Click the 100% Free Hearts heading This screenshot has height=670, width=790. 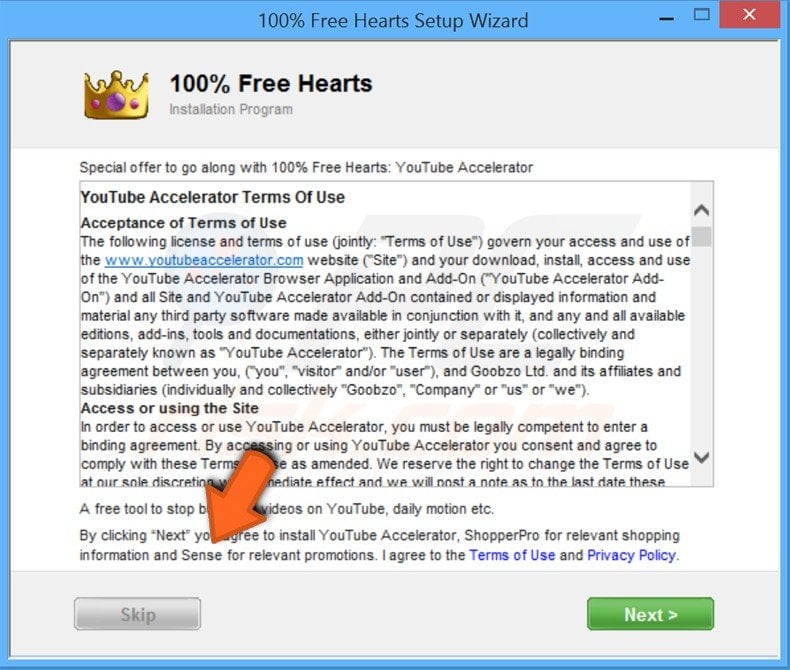271,84
